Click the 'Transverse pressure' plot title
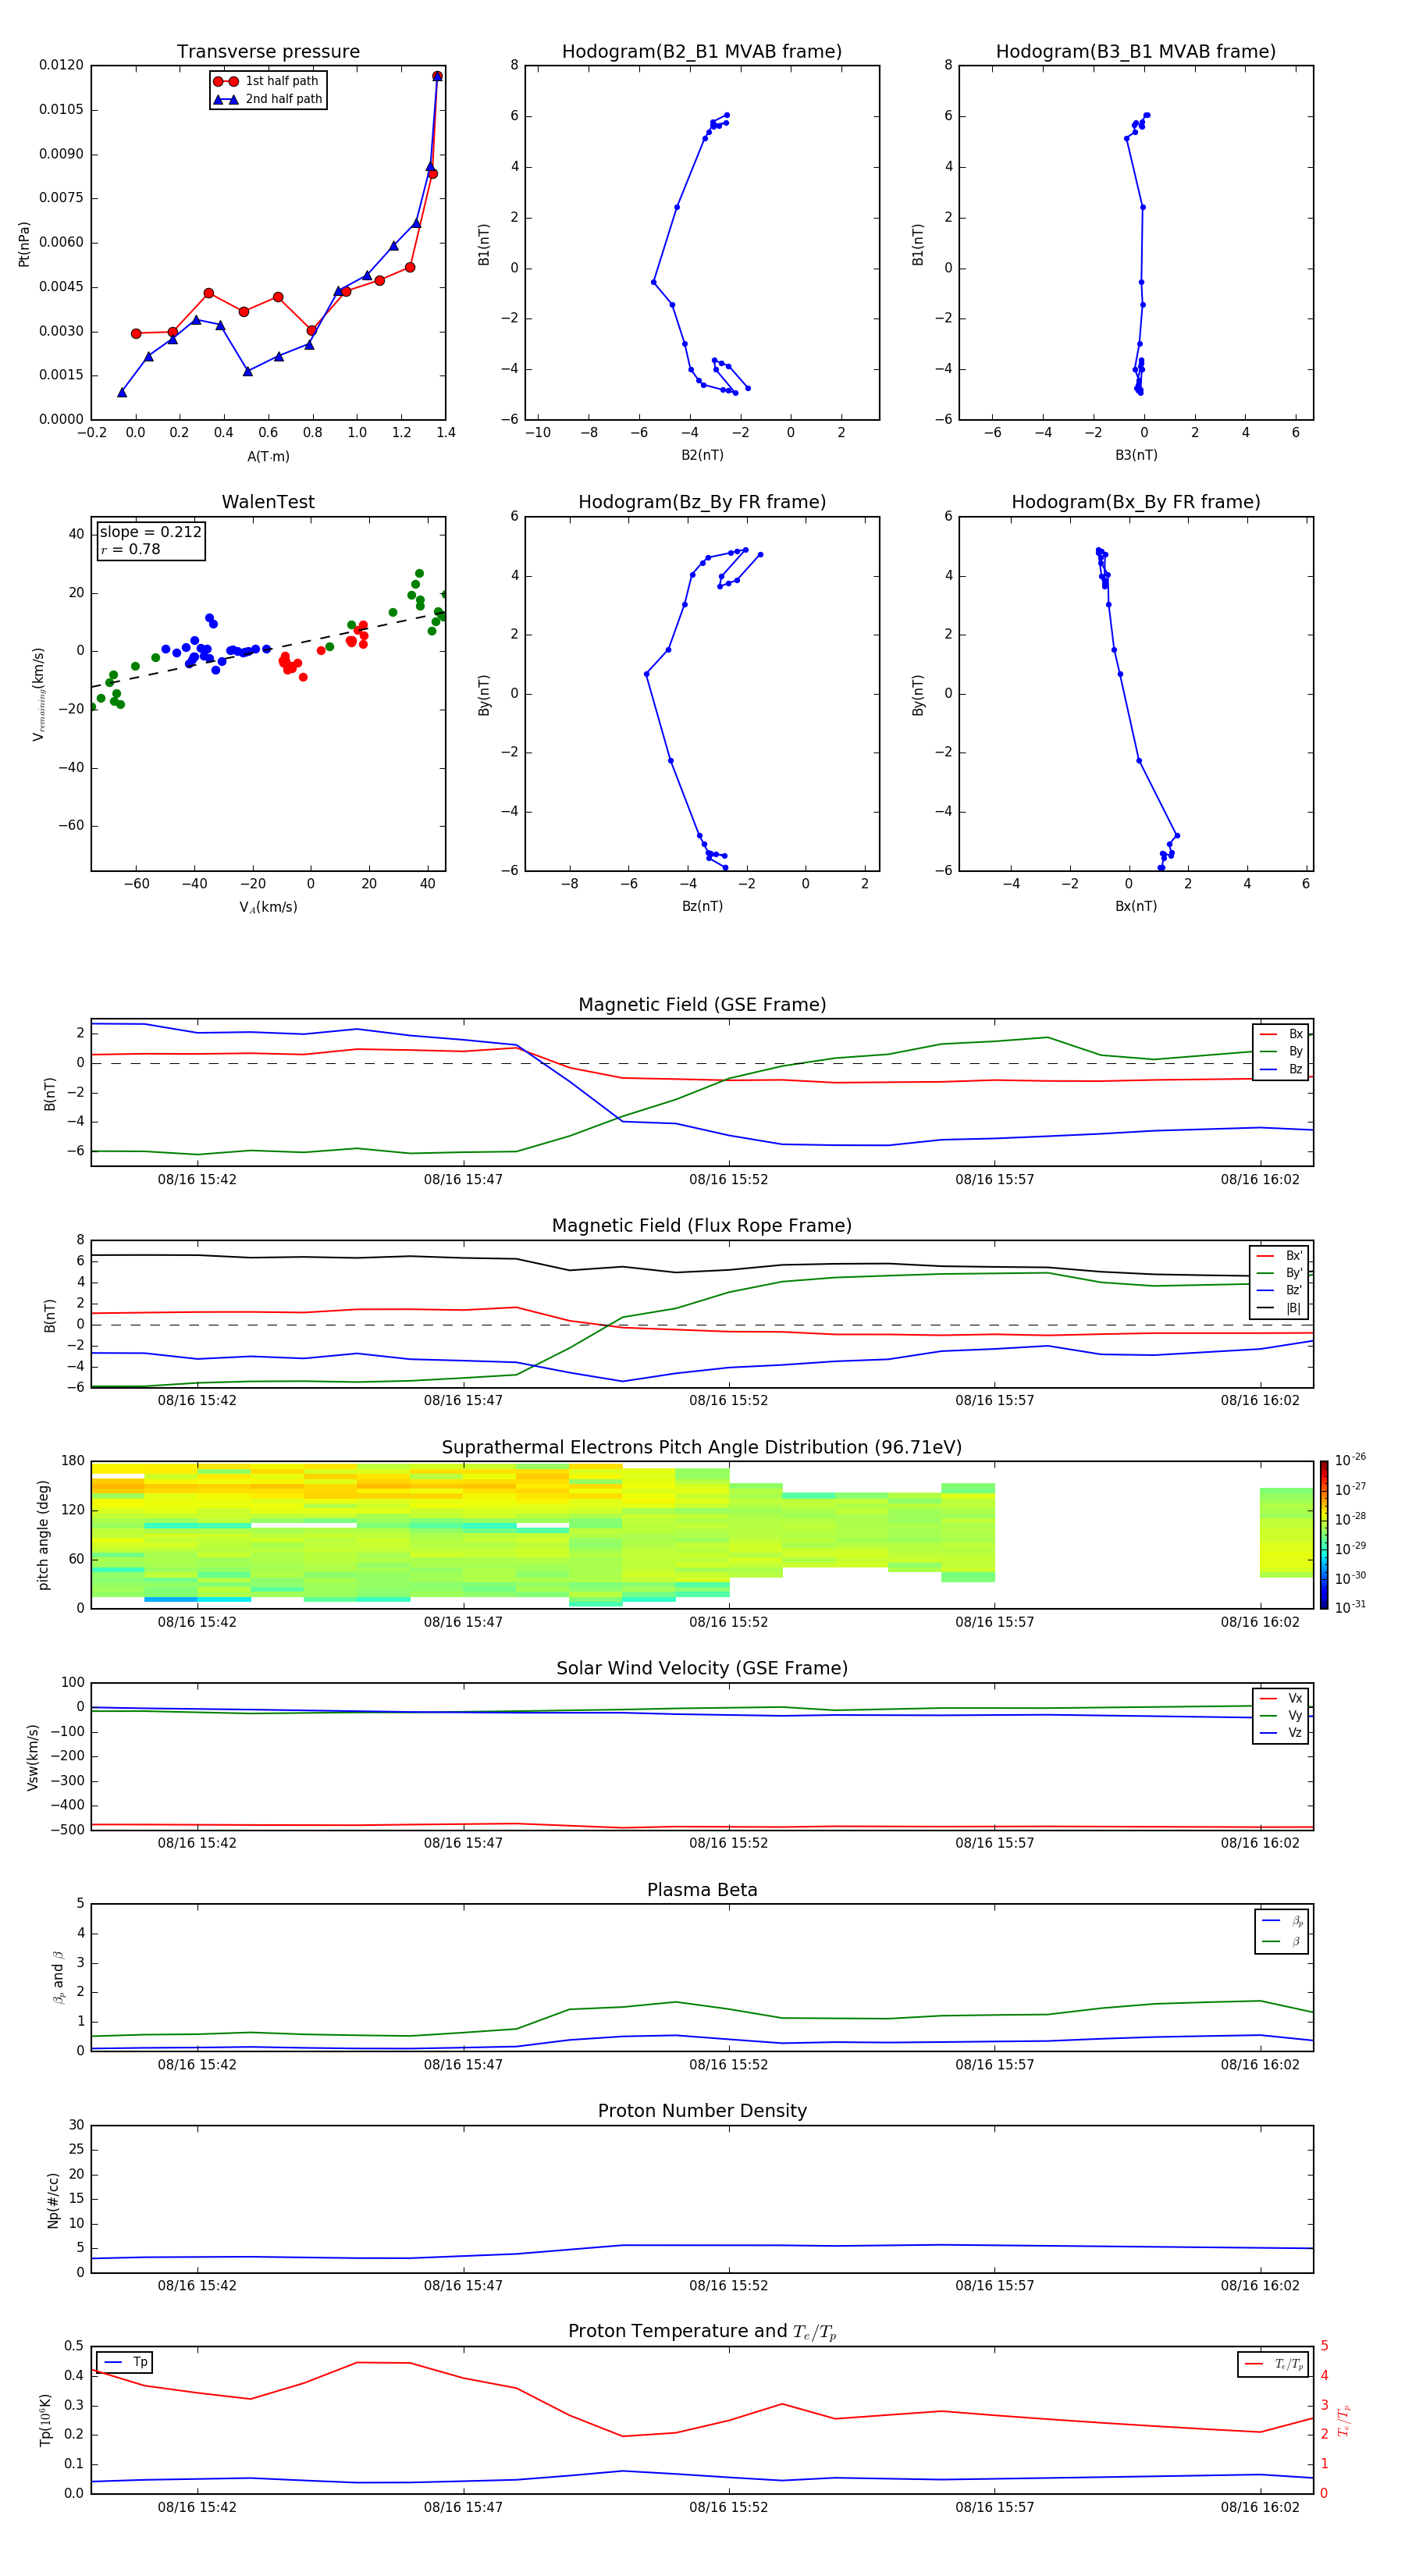Image resolution: width=1405 pixels, height=2576 pixels. coord(268,52)
